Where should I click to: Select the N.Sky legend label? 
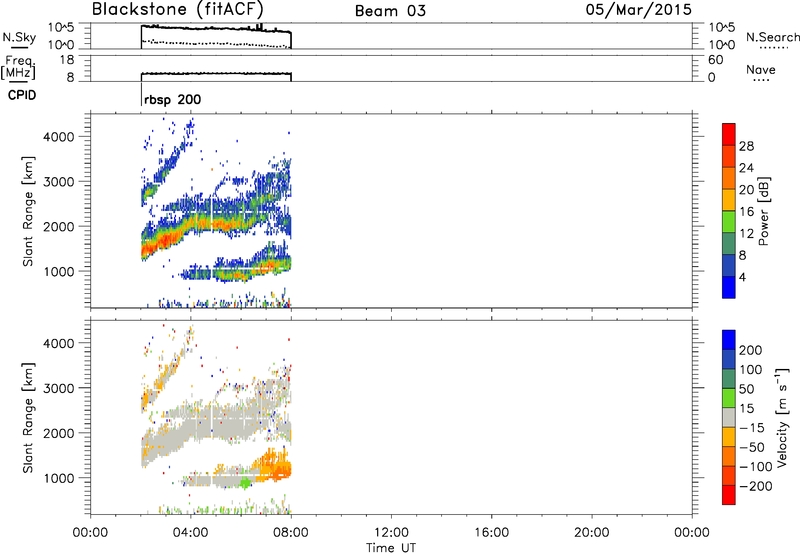tap(19, 37)
